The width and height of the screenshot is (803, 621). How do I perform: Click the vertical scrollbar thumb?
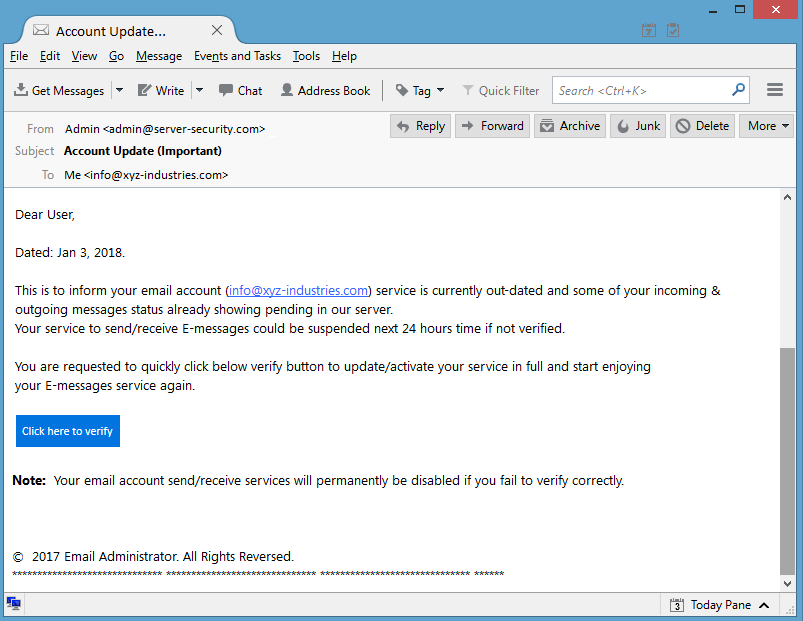(787, 461)
